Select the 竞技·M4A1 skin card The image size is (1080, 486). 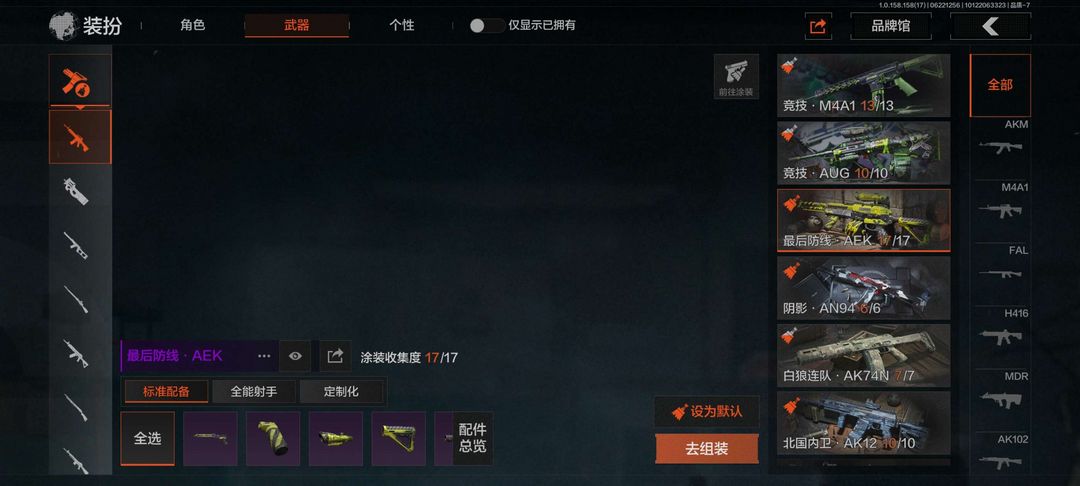pyautogui.click(x=864, y=85)
